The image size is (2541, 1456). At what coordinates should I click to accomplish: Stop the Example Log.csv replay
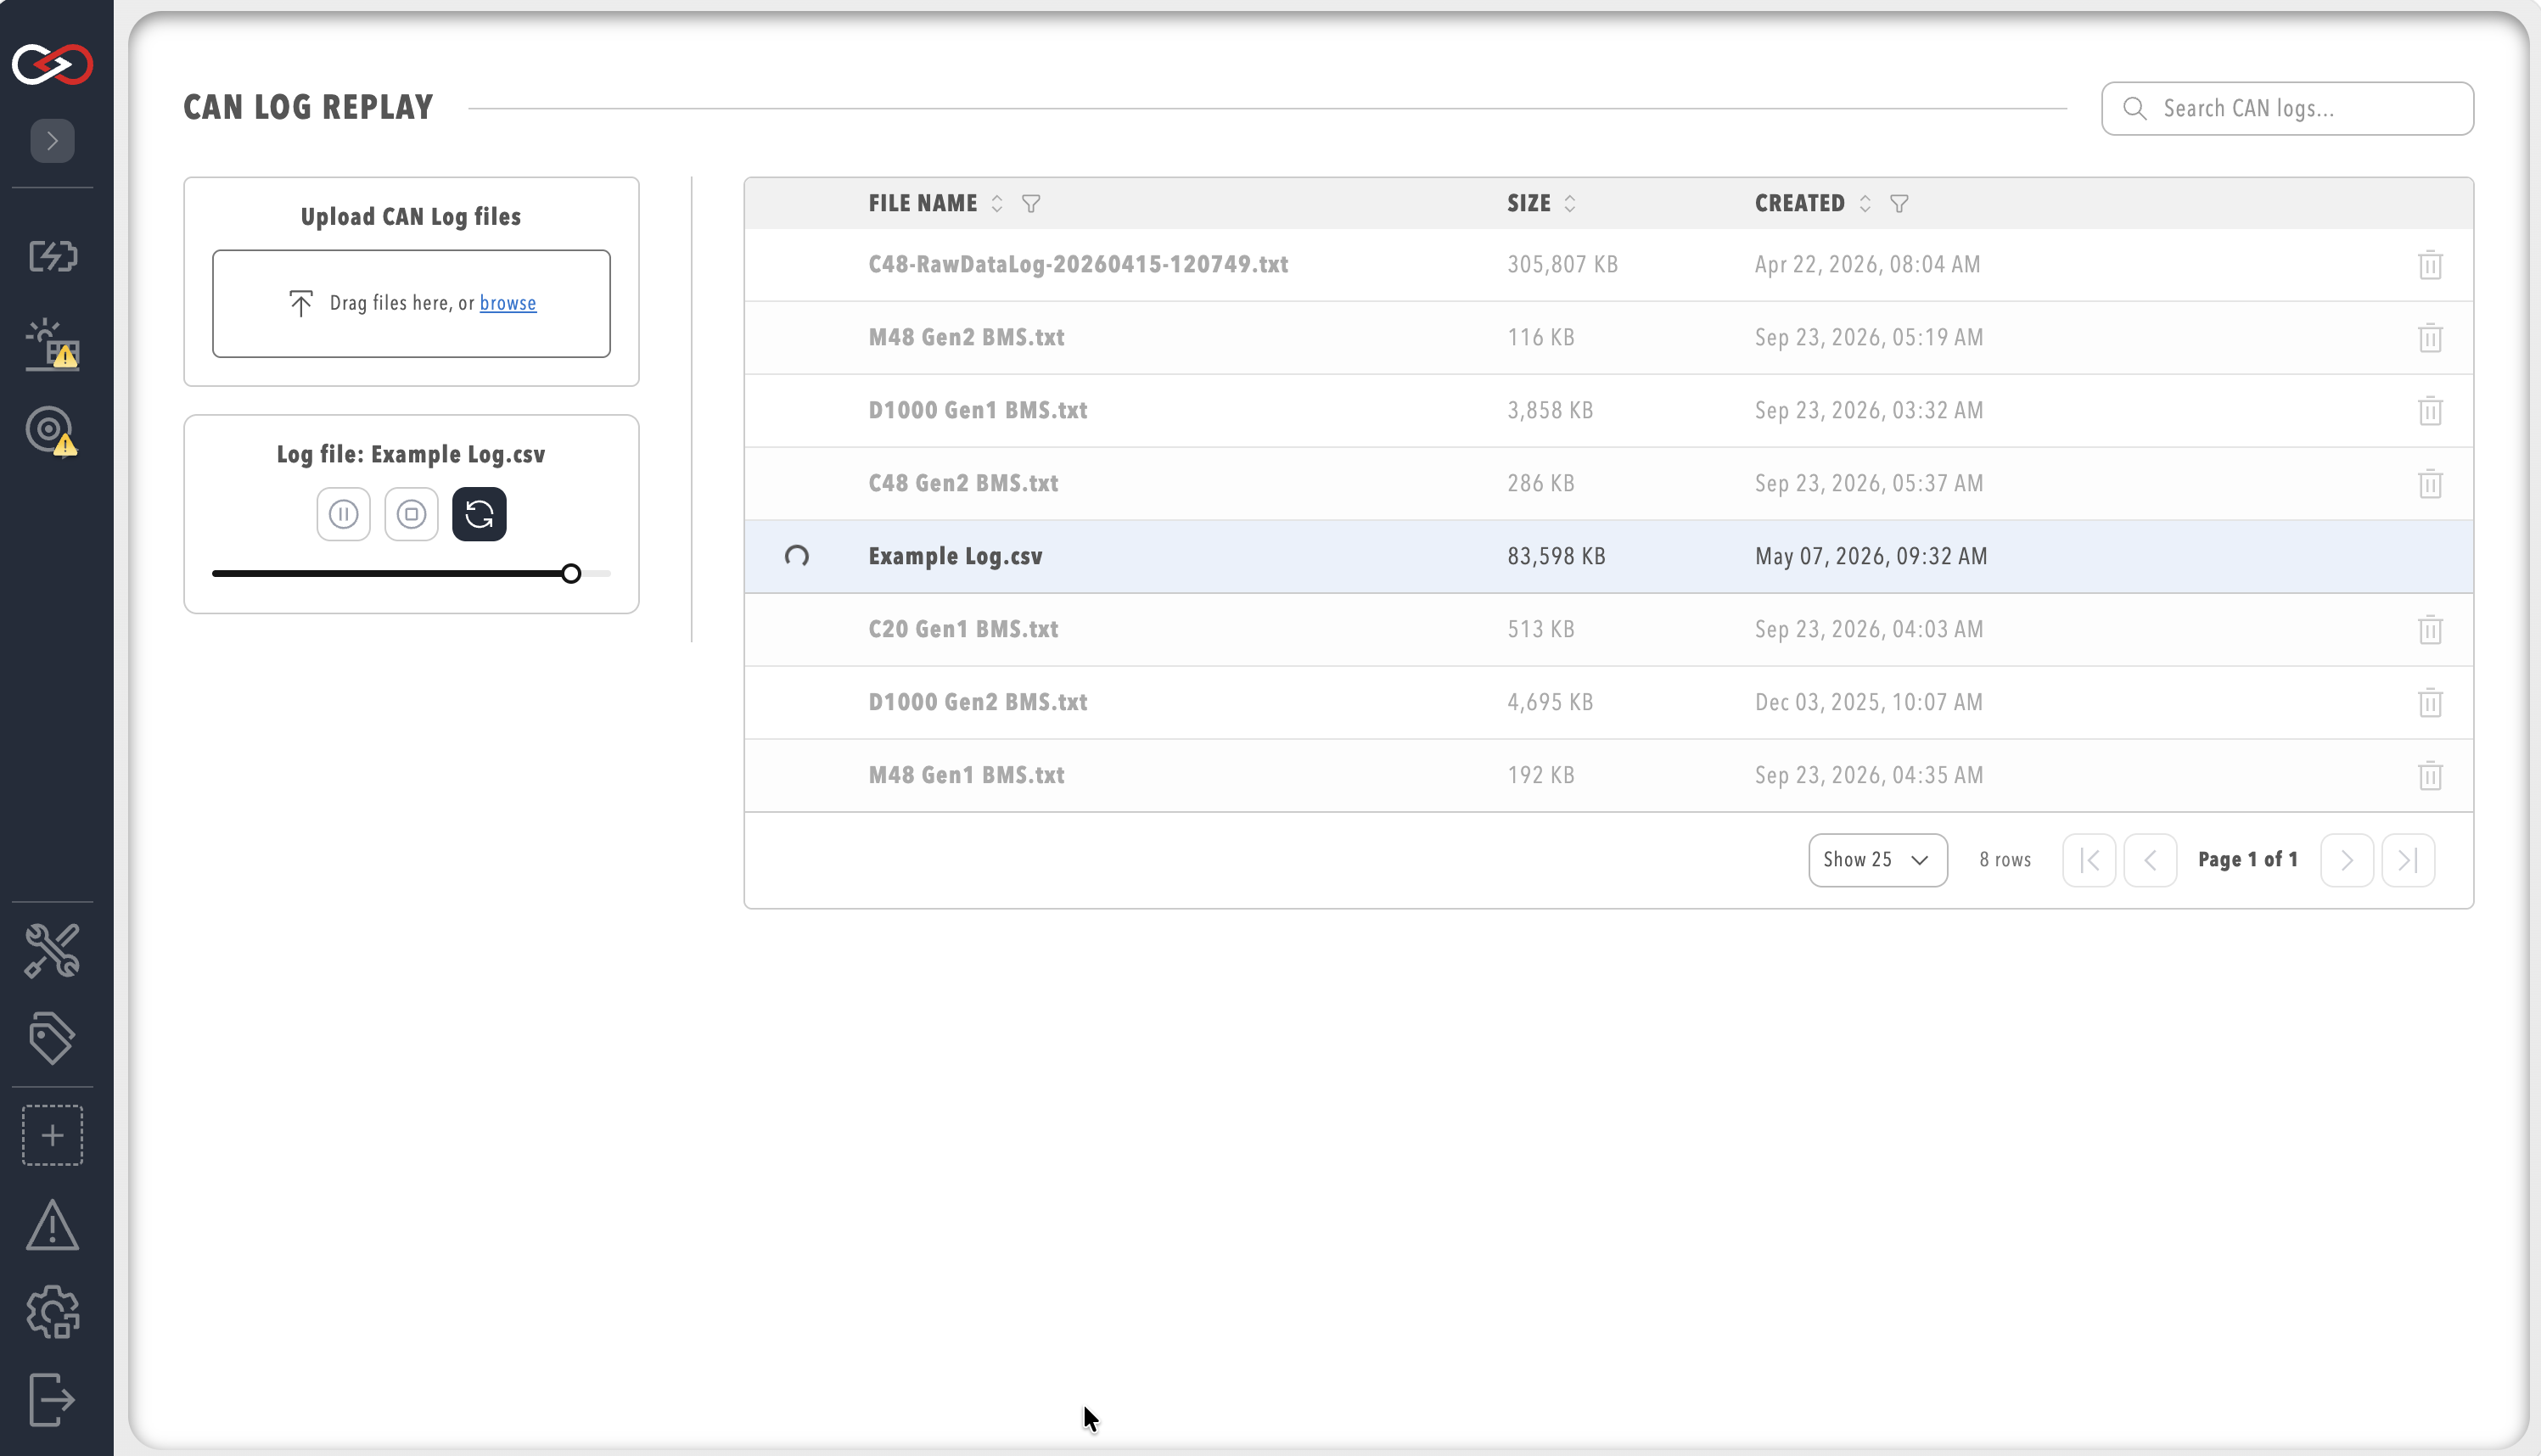click(411, 514)
